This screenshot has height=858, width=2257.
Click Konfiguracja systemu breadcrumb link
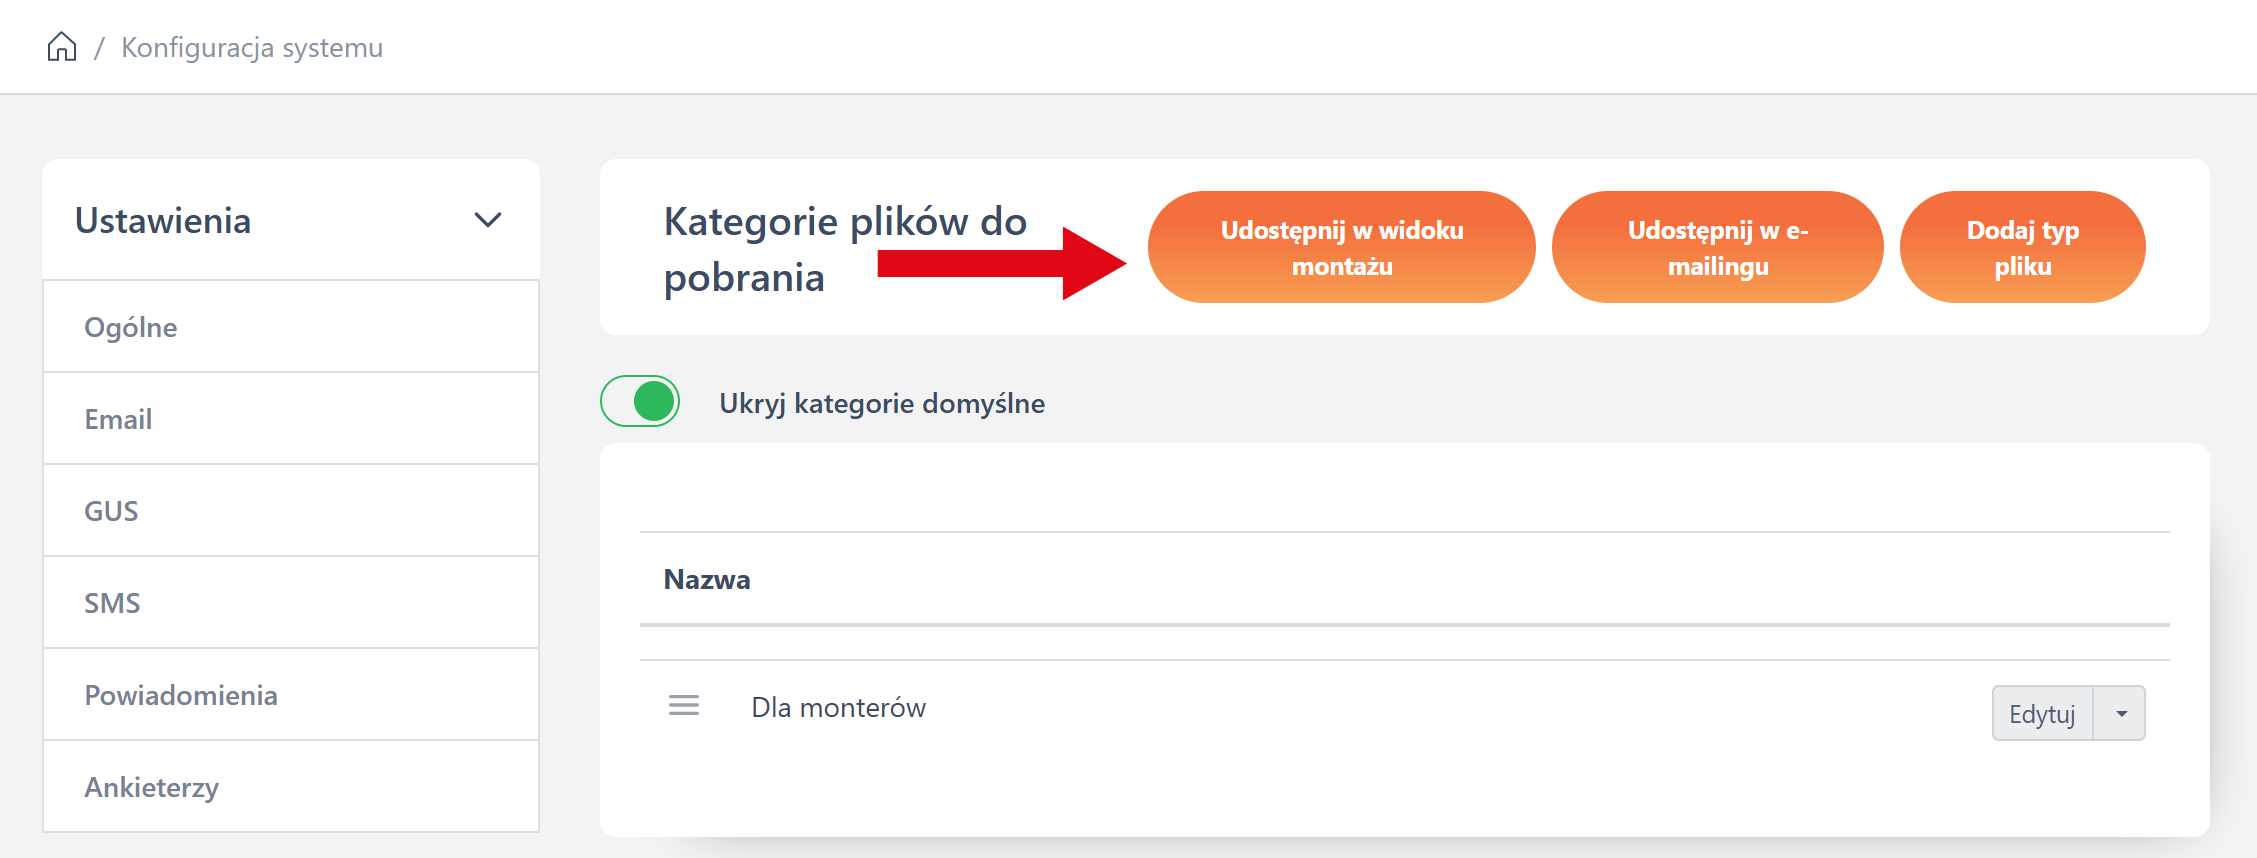(x=252, y=47)
